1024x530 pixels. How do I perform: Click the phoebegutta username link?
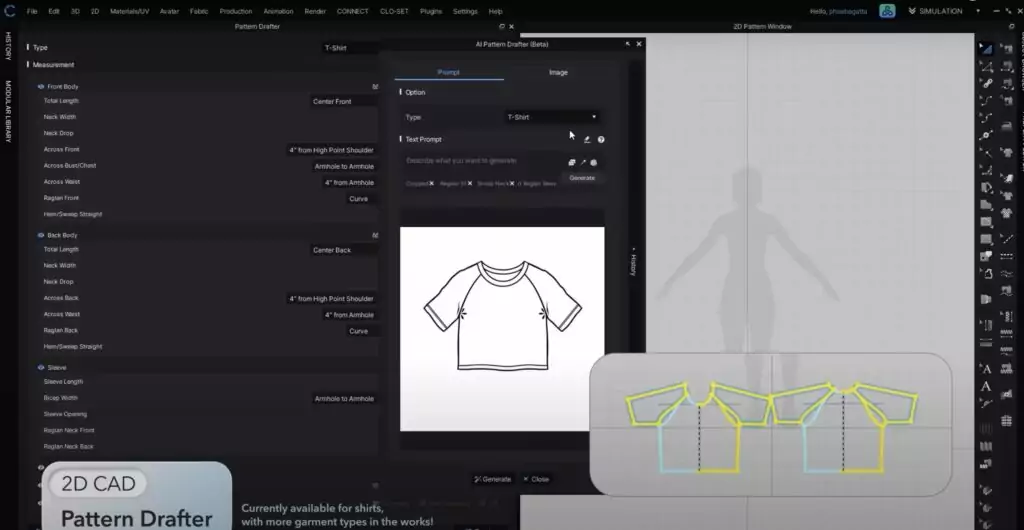[849, 12]
